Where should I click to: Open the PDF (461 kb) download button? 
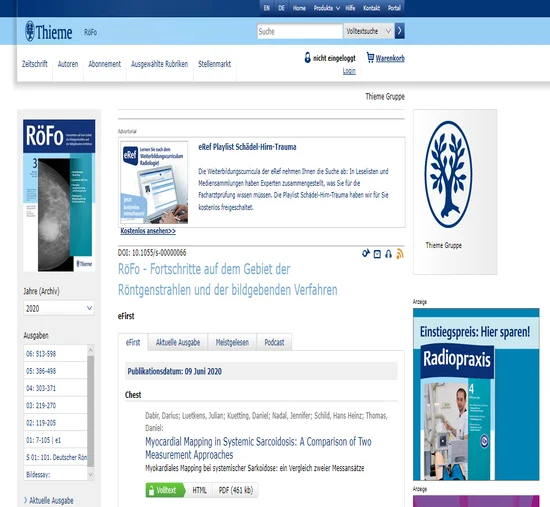(x=236, y=490)
